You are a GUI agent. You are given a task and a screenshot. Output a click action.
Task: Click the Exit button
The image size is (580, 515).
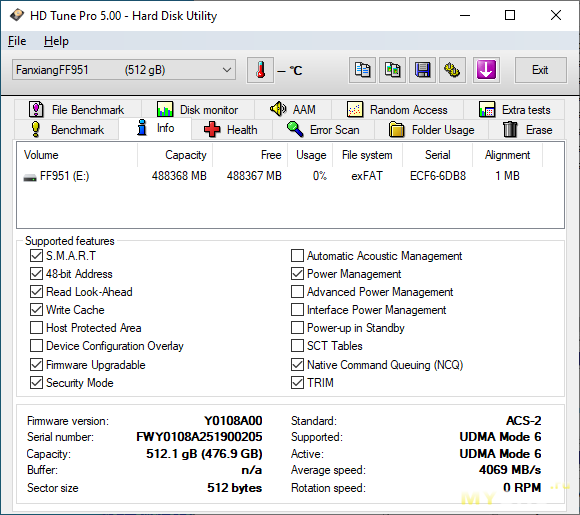tap(540, 70)
